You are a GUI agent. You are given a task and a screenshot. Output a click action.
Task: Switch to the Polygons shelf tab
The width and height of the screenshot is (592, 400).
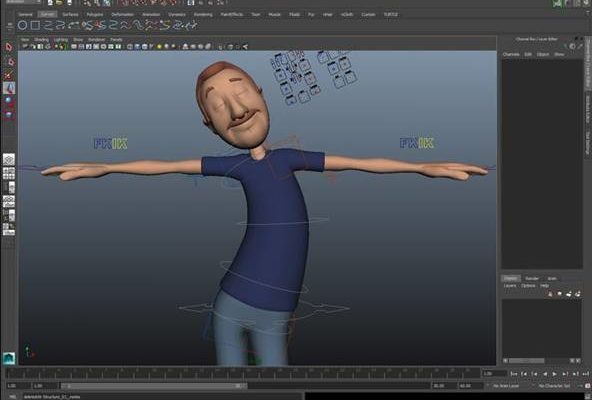95,14
